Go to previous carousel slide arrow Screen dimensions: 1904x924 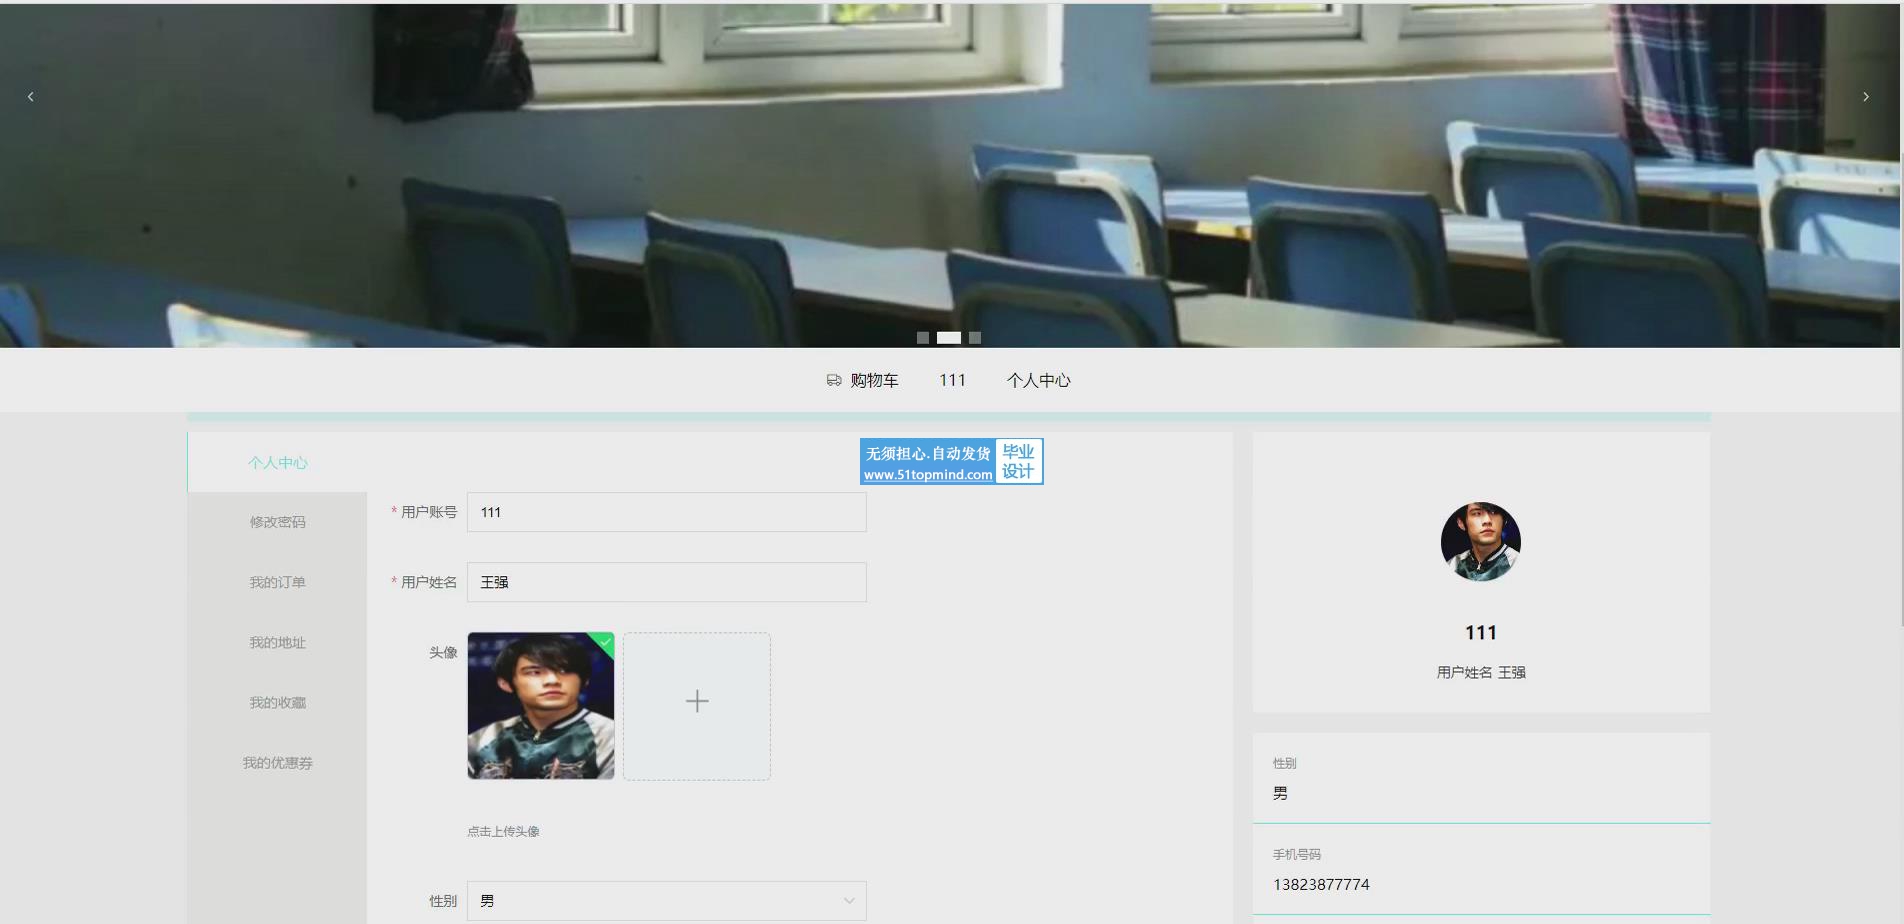click(30, 97)
